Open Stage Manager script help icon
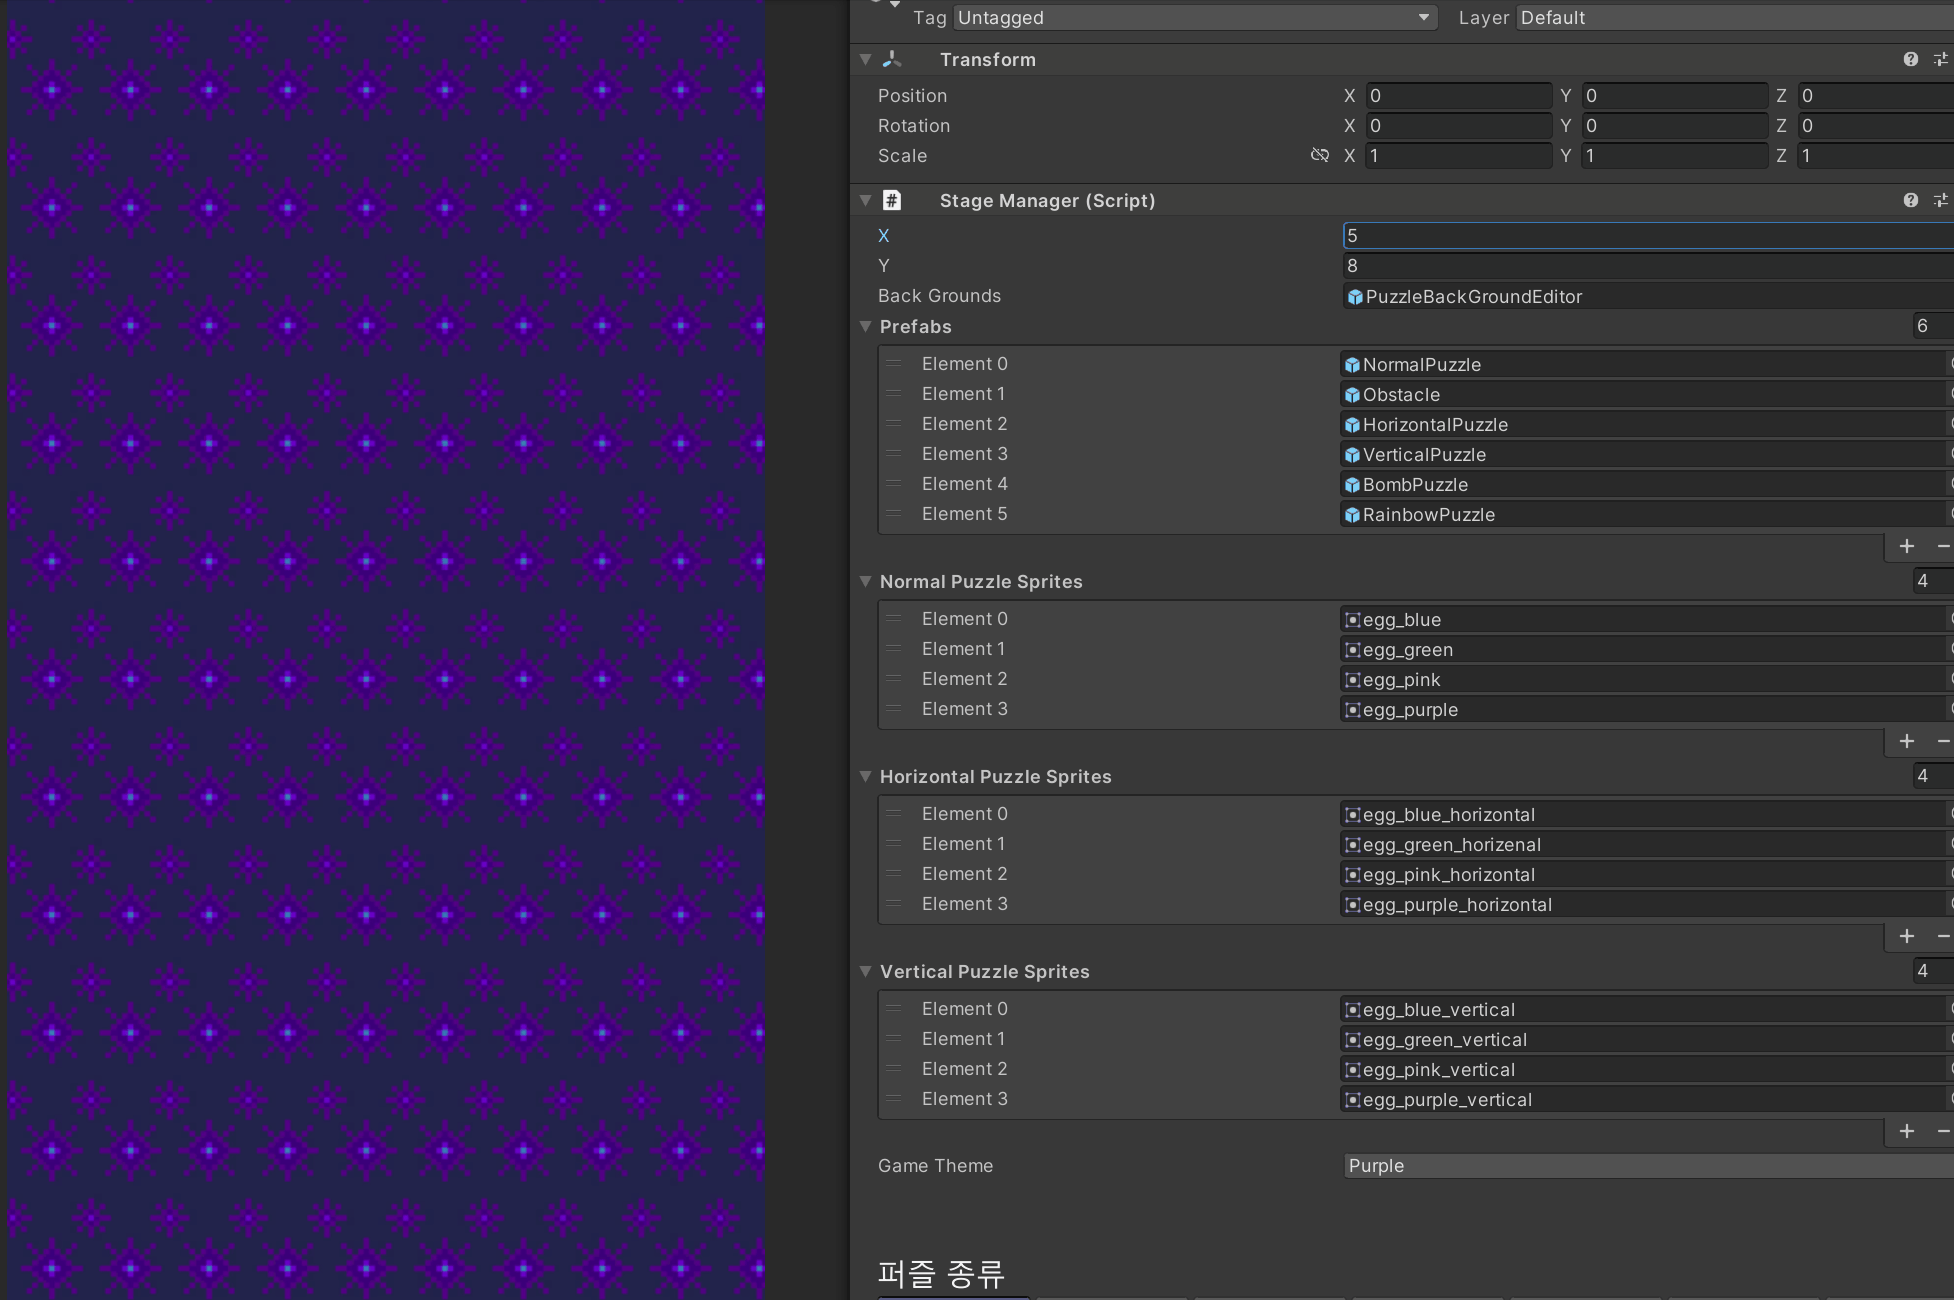Viewport: 1954px width, 1300px height. 1910,201
